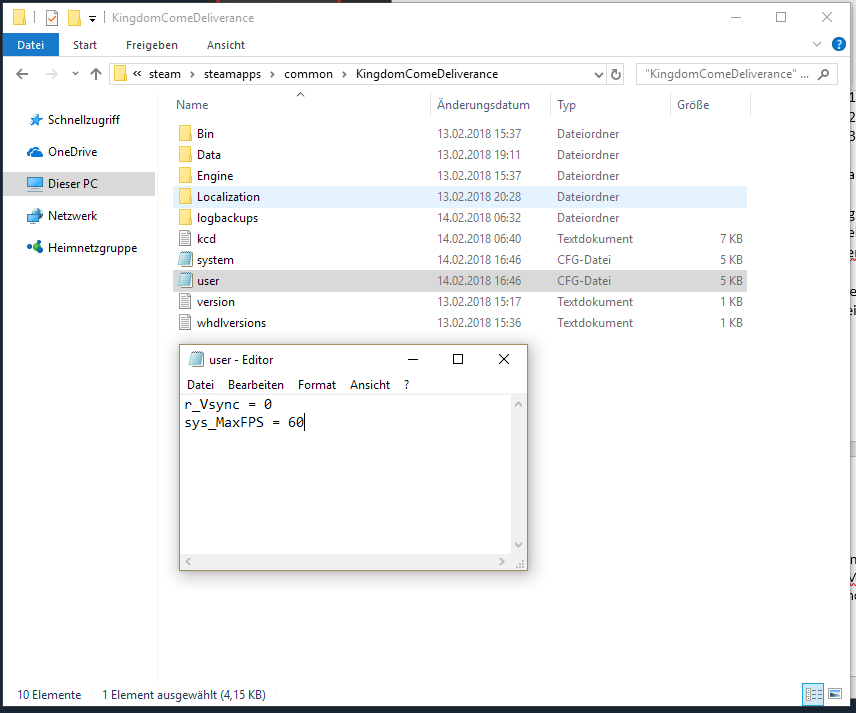Expand chevron after steam in path
This screenshot has height=713, width=856.
coord(192,74)
